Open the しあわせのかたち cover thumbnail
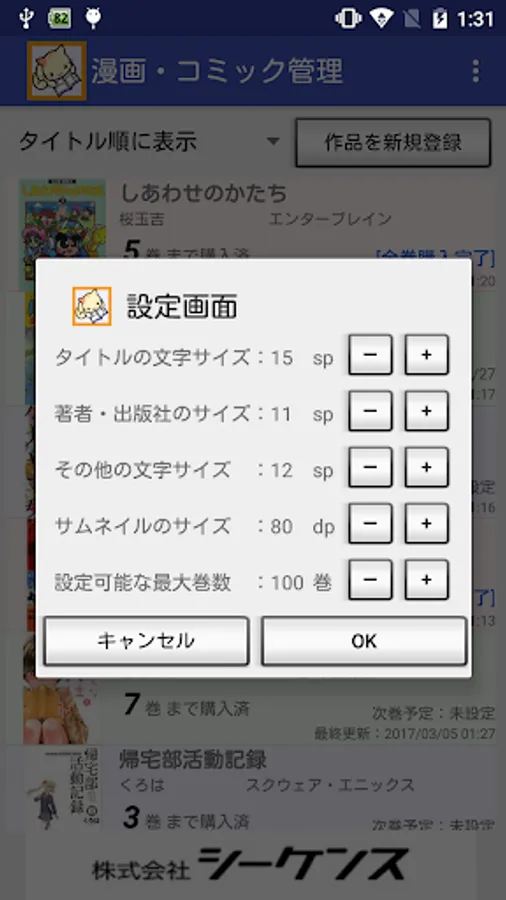Image resolution: width=506 pixels, height=900 pixels. [x=63, y=234]
